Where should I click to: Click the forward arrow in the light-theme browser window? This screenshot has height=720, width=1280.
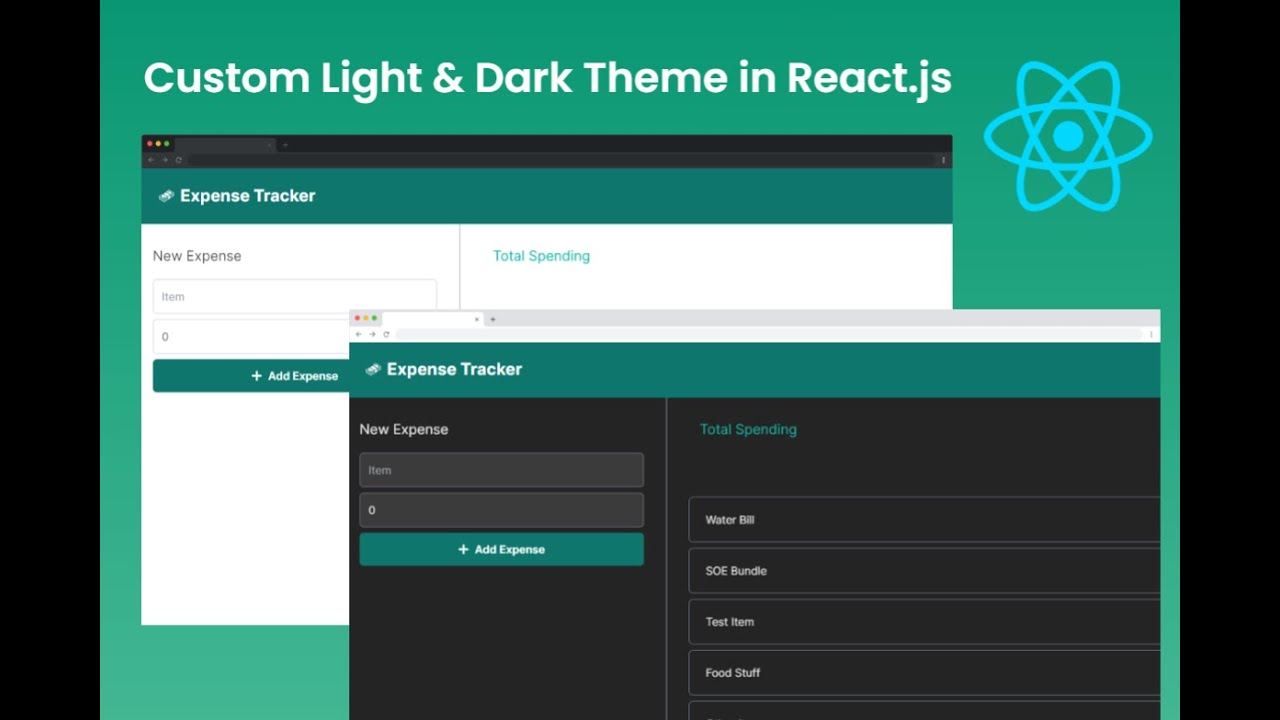165,160
